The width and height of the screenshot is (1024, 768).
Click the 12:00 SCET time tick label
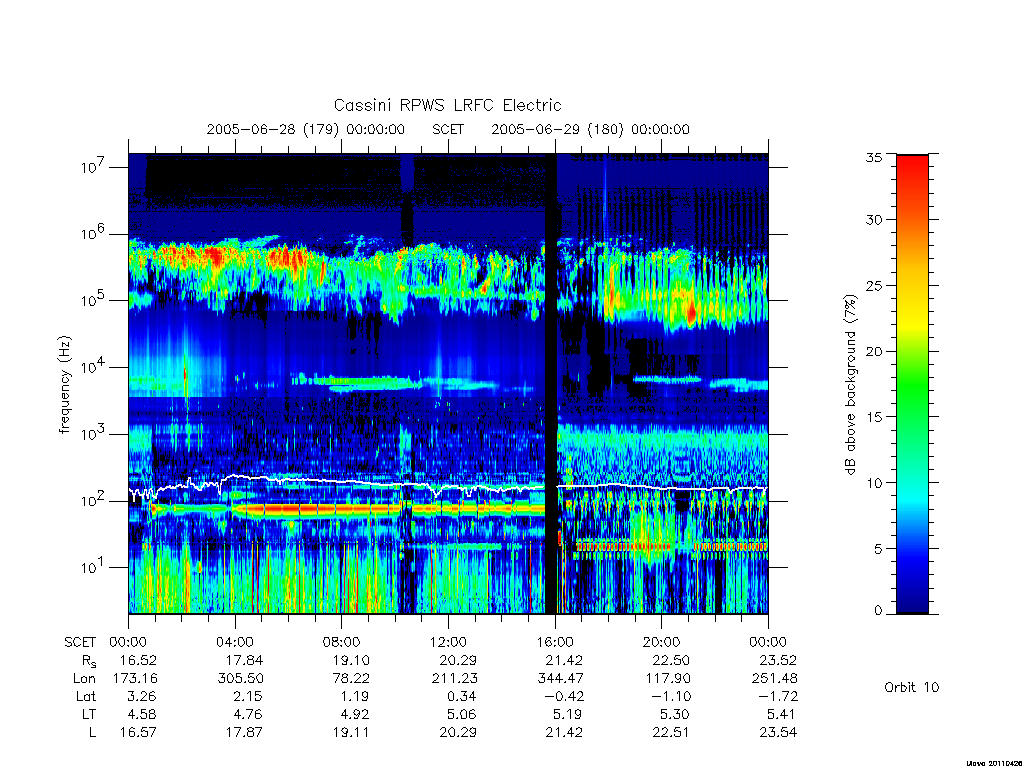pos(449,642)
